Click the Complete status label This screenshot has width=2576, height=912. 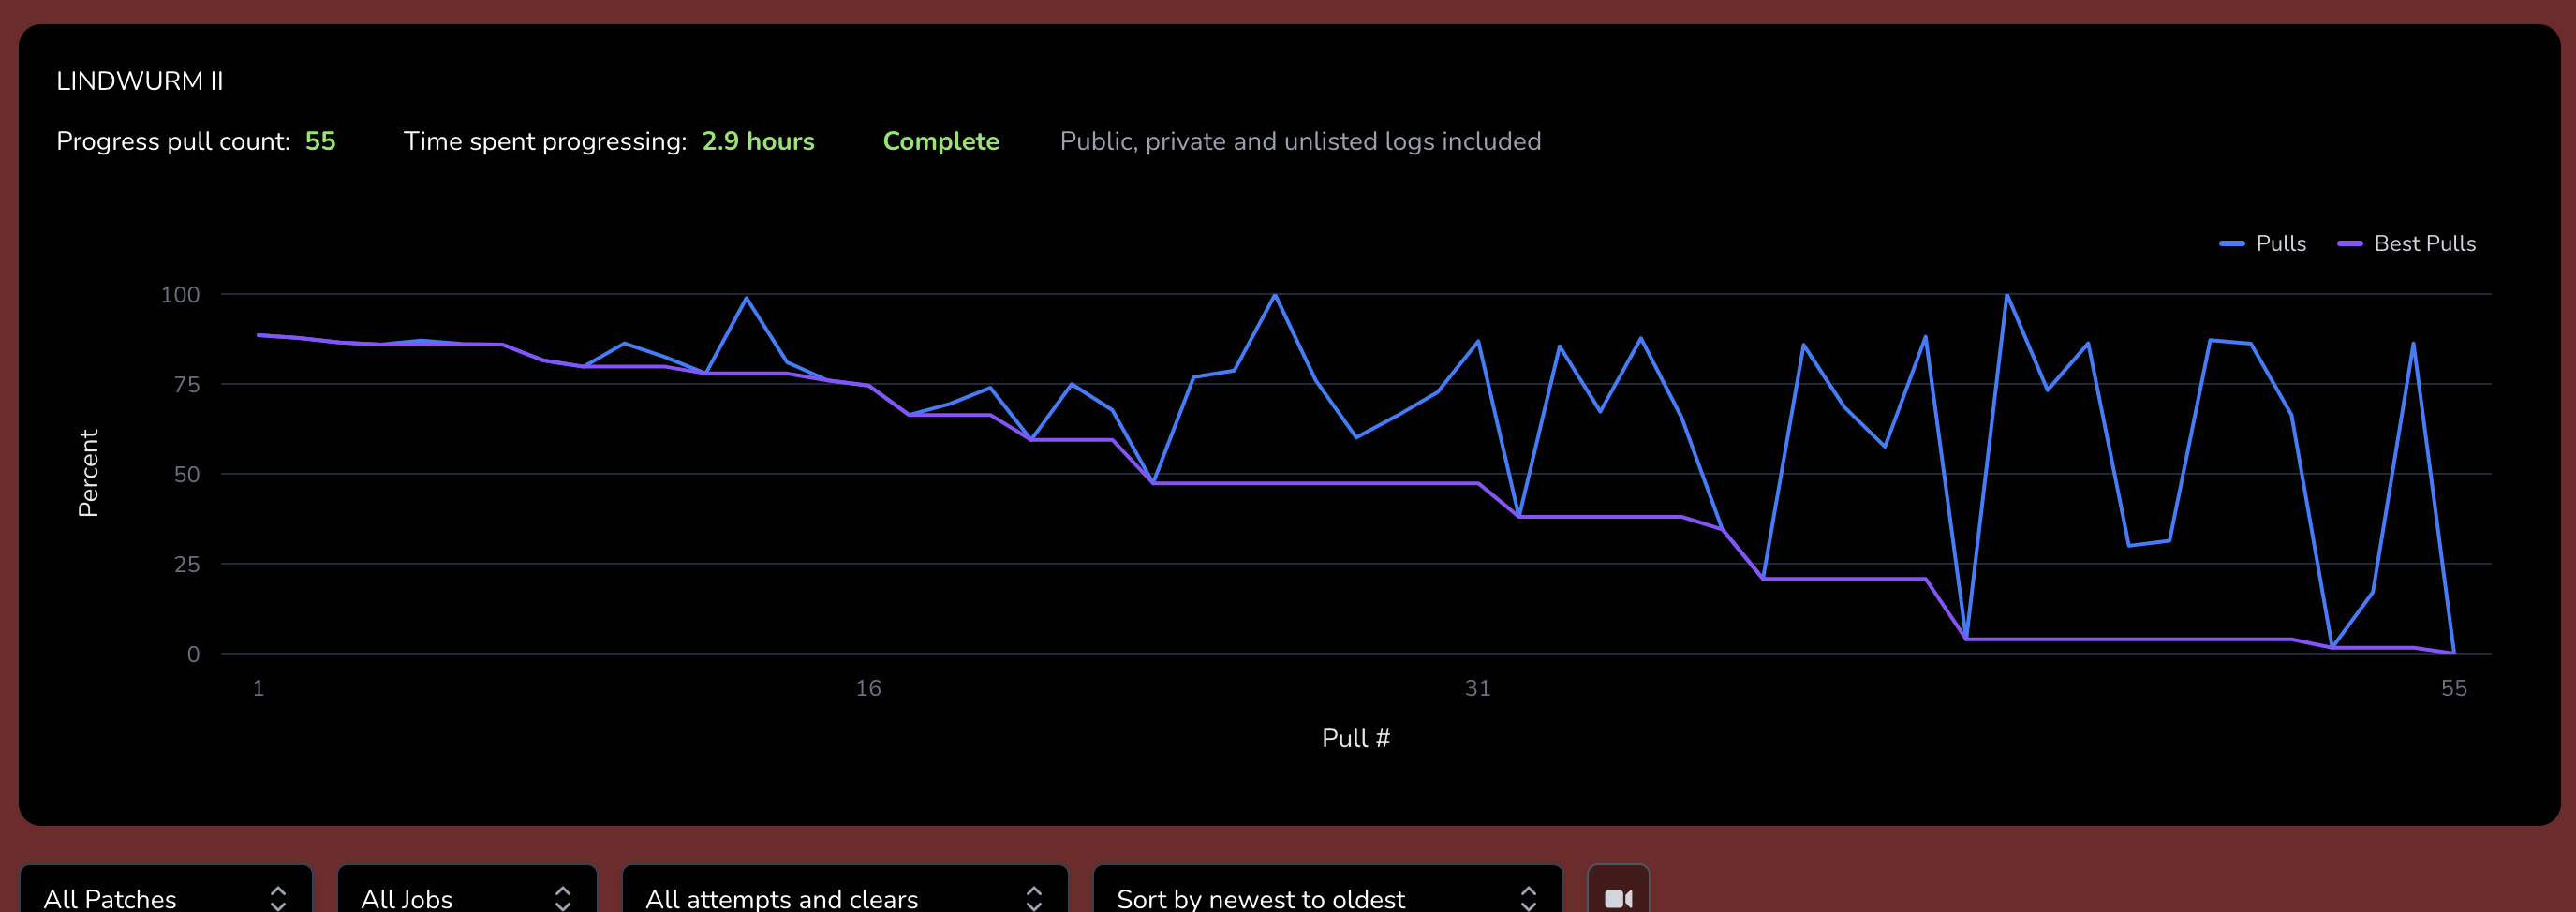pos(941,141)
